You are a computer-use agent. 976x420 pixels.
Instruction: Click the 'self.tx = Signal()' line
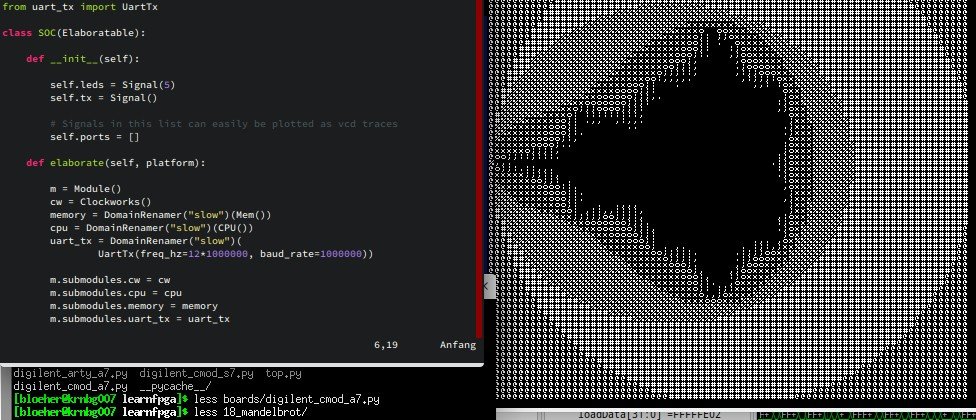(103, 98)
